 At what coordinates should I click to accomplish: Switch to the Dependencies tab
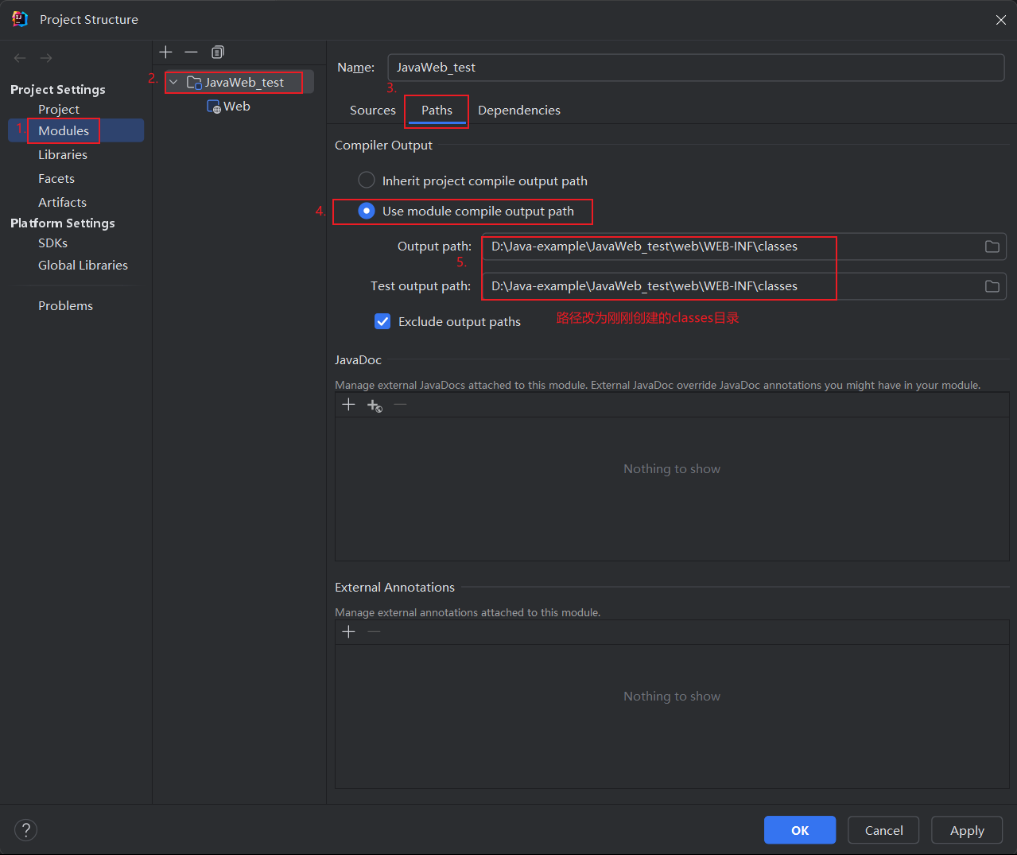519,110
